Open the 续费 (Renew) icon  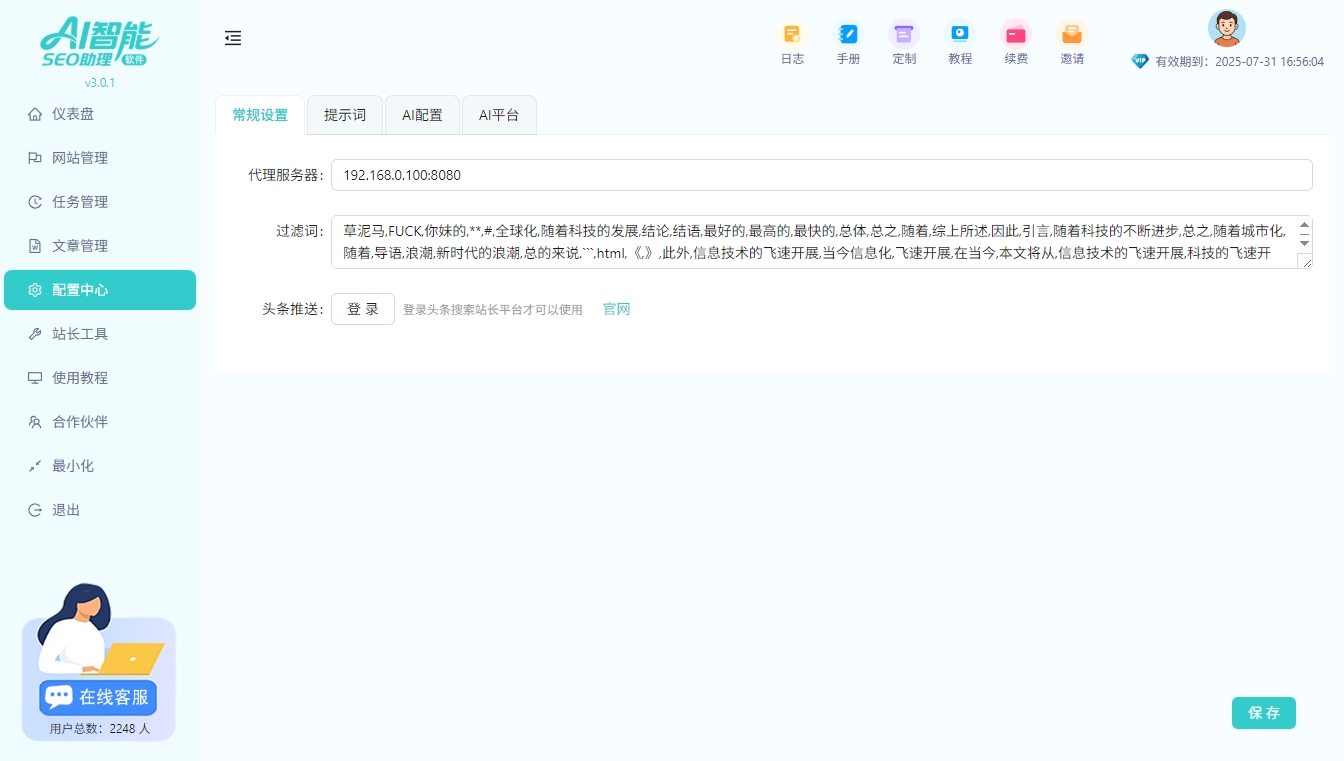[x=1016, y=42]
